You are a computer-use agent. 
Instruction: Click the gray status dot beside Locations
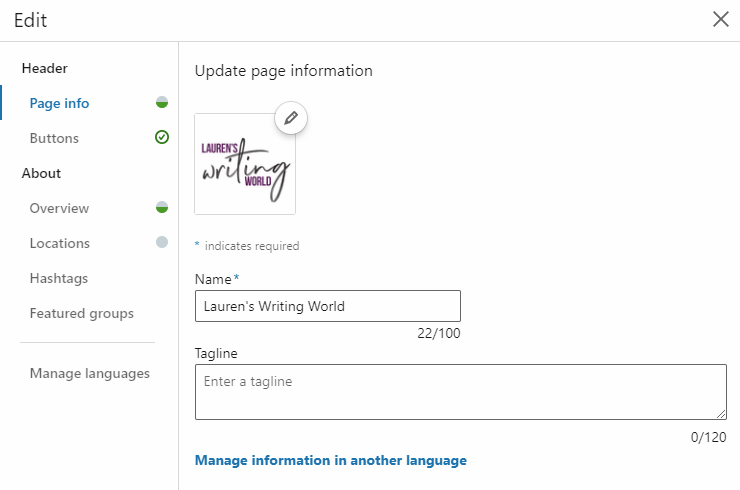pyautogui.click(x=162, y=242)
